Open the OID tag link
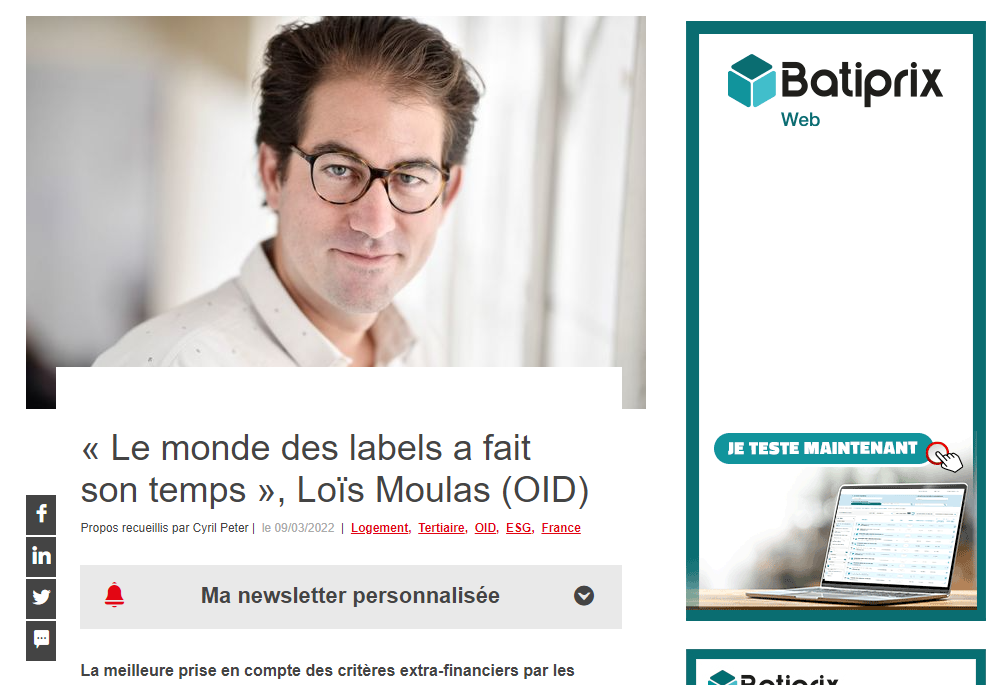 click(485, 528)
